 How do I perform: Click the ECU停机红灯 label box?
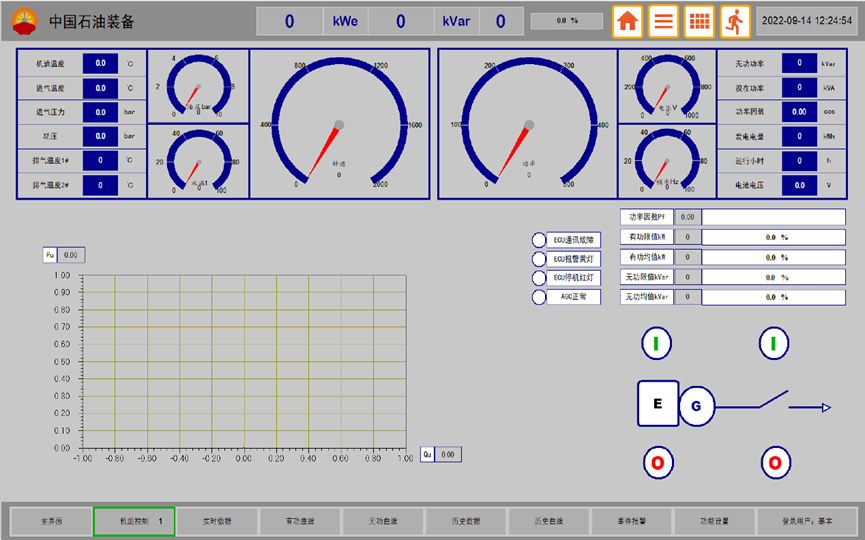coord(573,277)
